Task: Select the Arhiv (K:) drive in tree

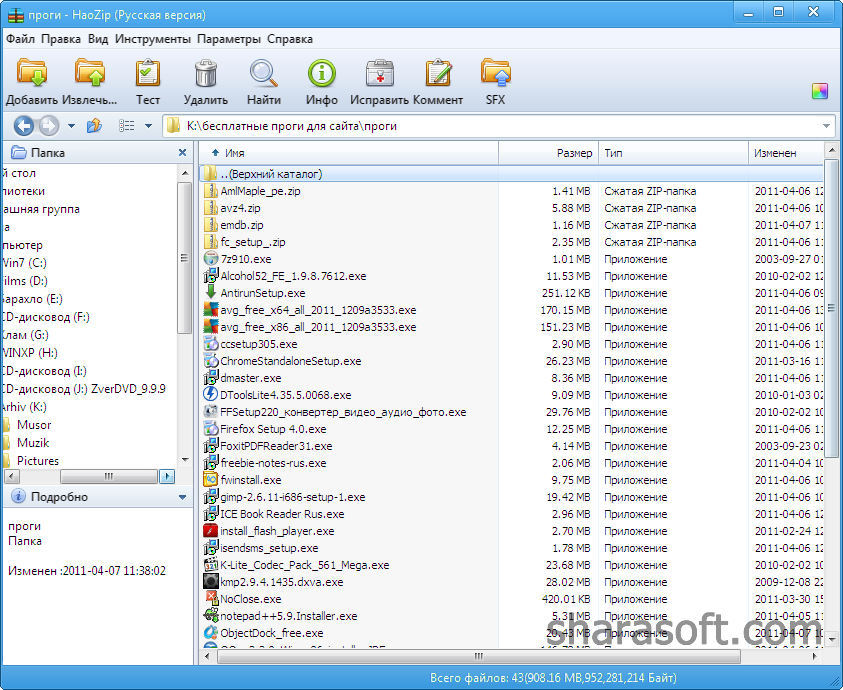Action: click(23, 407)
